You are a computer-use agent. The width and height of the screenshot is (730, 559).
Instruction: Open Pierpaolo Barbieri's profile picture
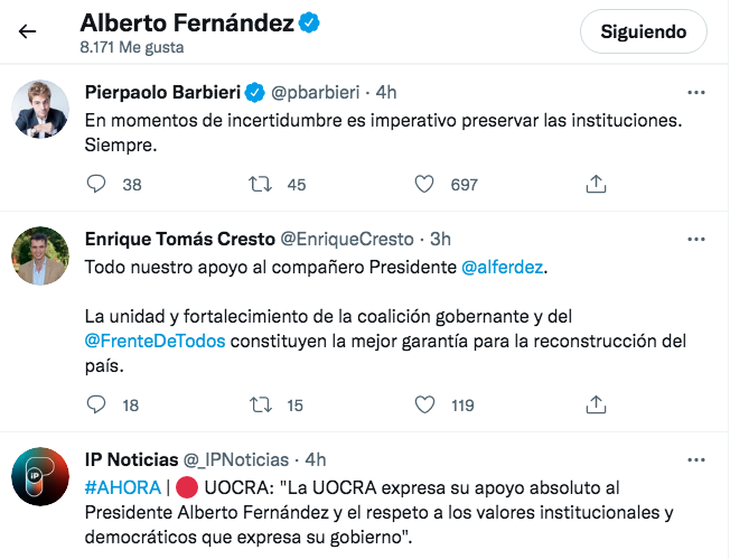40,109
